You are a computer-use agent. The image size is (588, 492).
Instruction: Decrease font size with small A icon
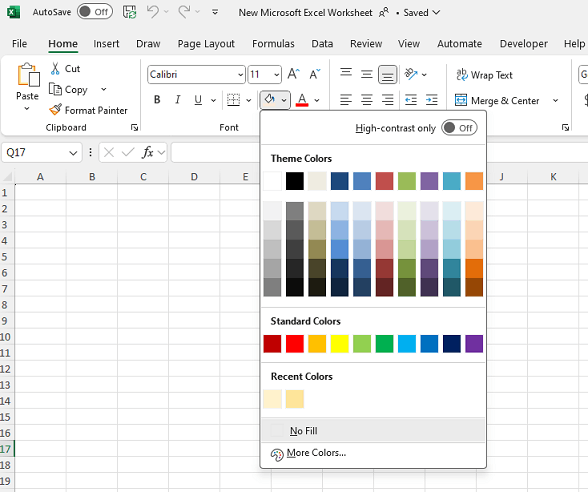point(315,74)
